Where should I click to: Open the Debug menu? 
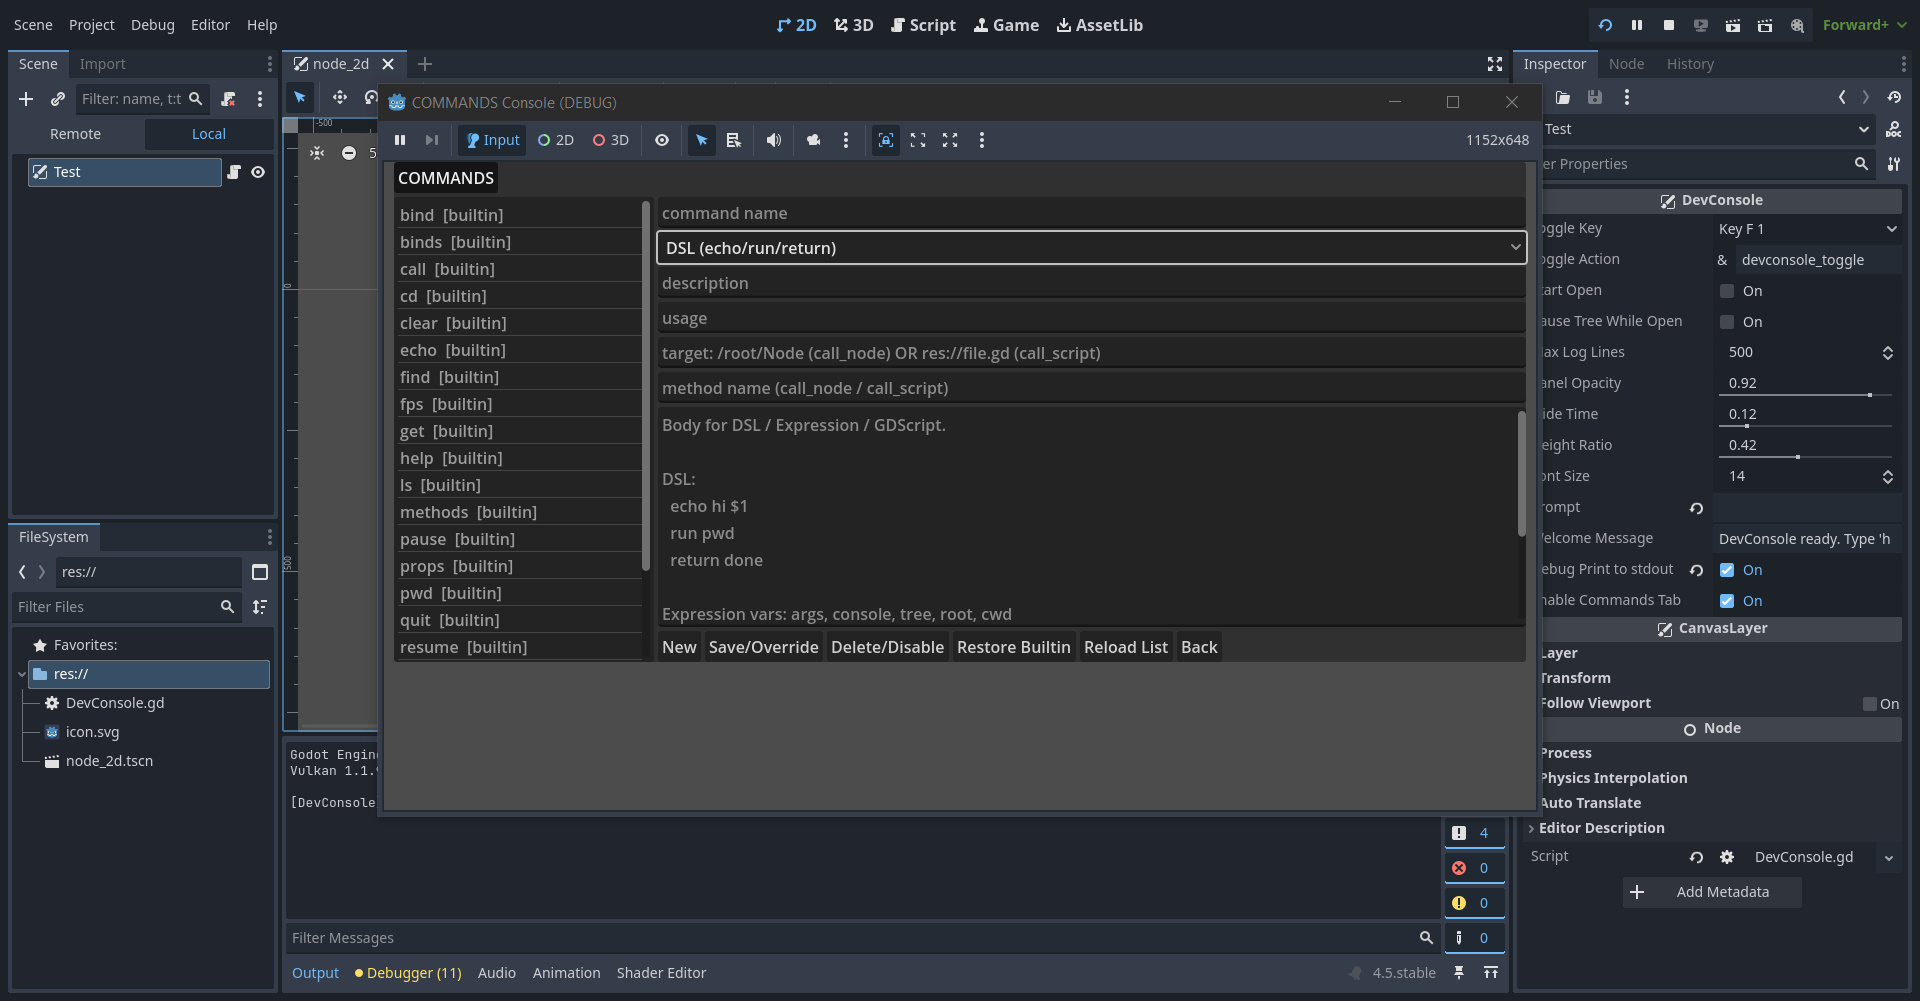[152, 25]
